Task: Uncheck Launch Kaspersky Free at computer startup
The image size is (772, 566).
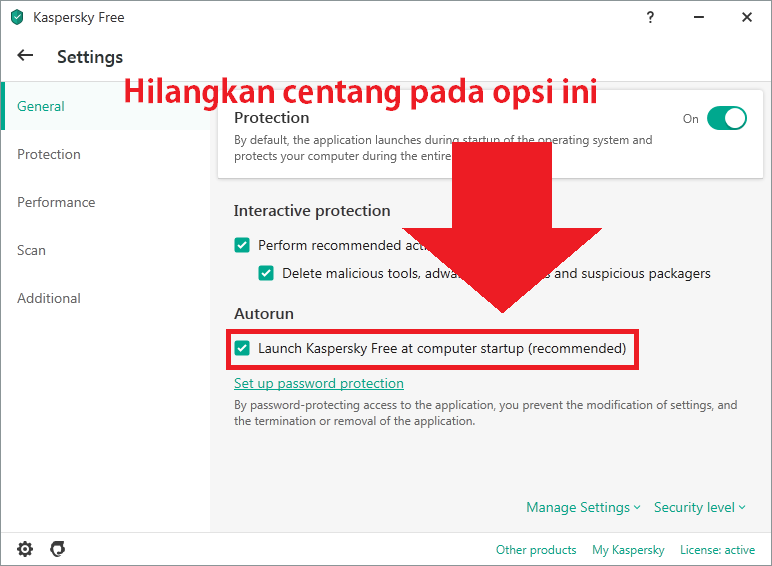Action: point(242,348)
